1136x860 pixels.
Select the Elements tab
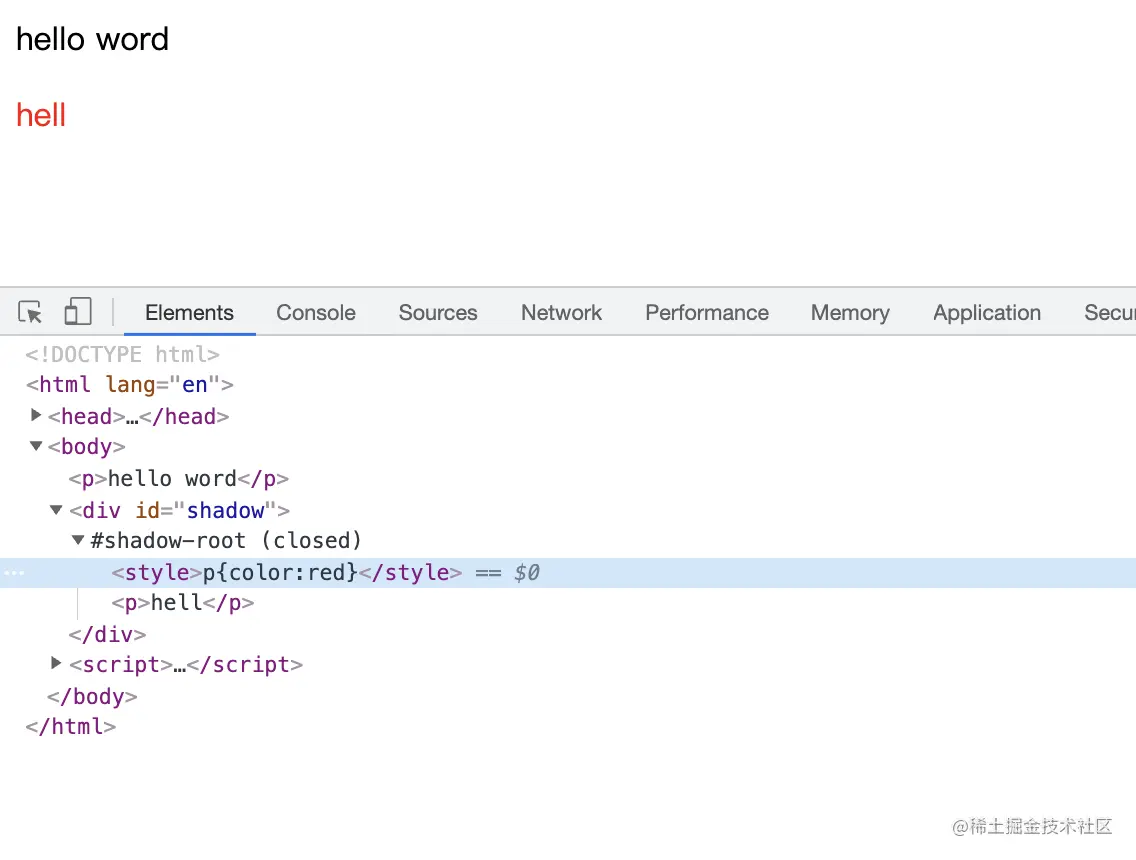[189, 313]
